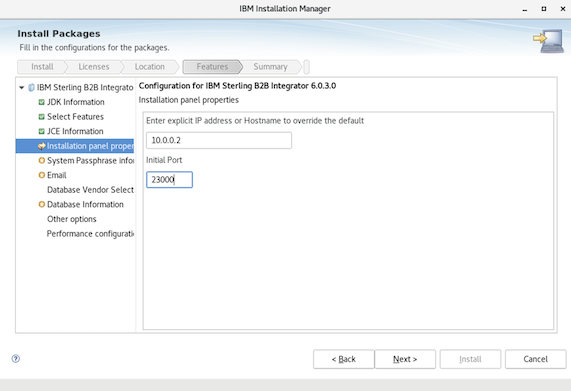Collapse the IBM Sterling B2B Integrator tree node

click(21, 88)
